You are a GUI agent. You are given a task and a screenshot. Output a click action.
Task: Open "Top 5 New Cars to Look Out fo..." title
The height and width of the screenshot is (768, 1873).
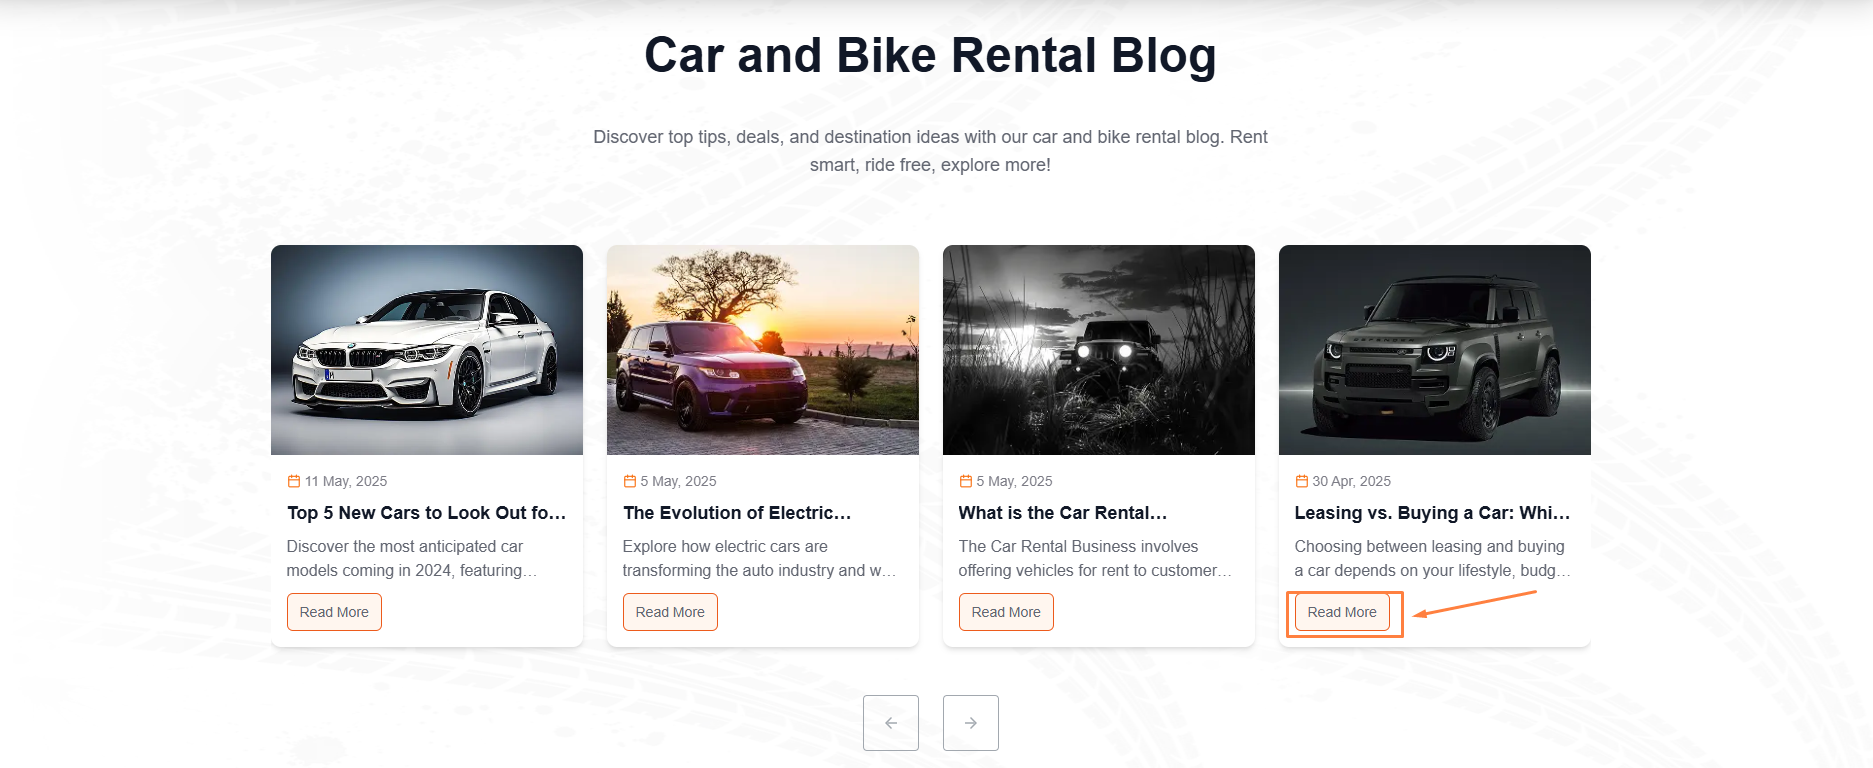pos(427,513)
